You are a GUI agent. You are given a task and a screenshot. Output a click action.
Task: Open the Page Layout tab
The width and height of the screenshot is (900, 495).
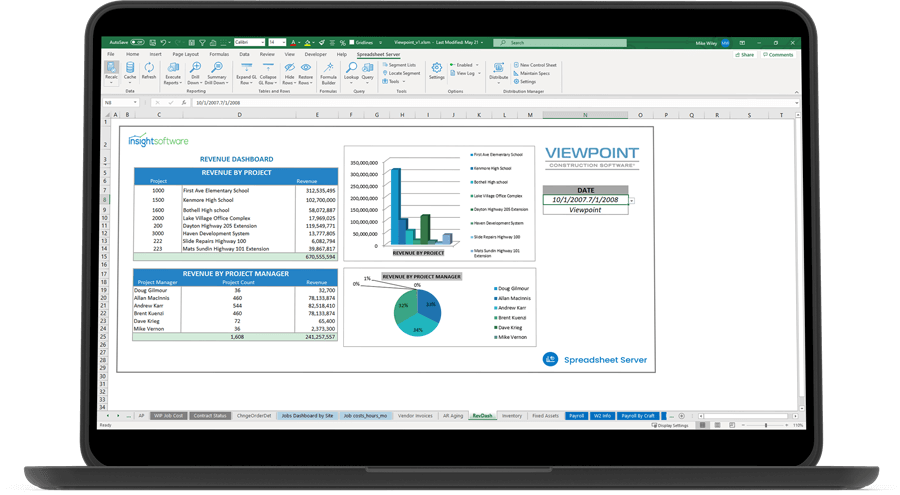(x=185, y=54)
